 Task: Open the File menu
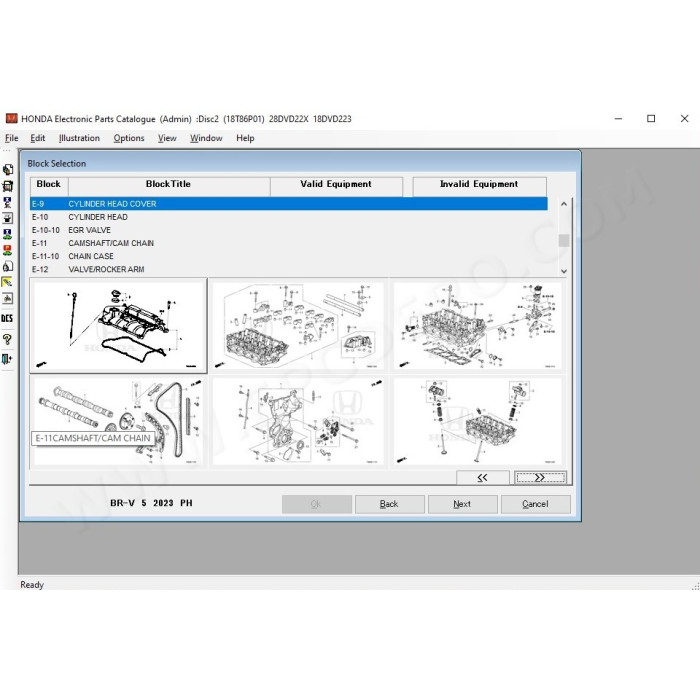[12, 138]
